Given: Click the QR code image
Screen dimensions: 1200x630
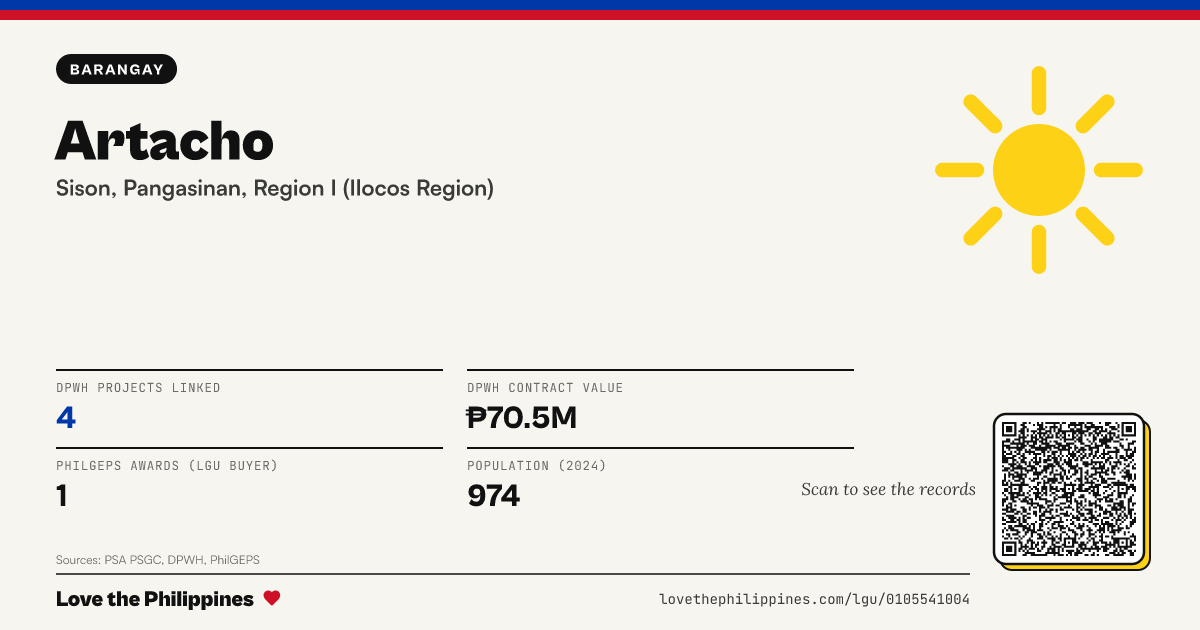Looking at the screenshot, I should (x=1069, y=488).
